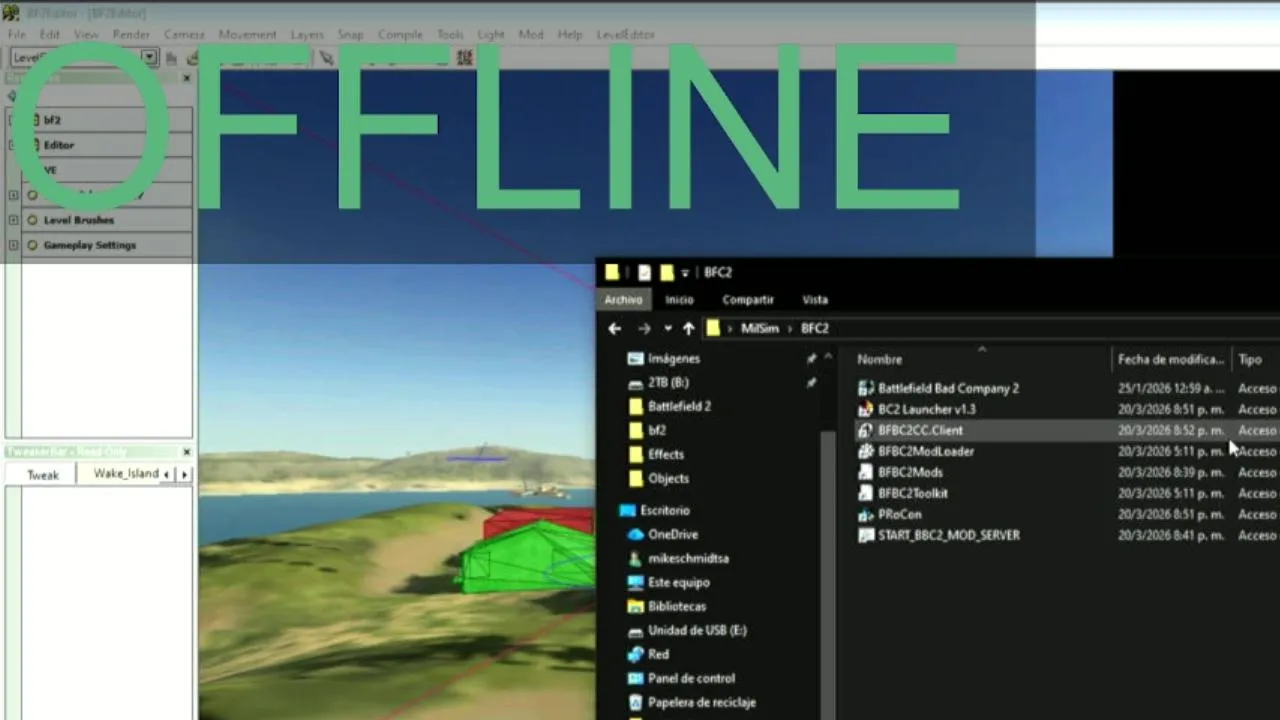Go up one folder level in Explorer
The width and height of the screenshot is (1280, 720).
[688, 328]
